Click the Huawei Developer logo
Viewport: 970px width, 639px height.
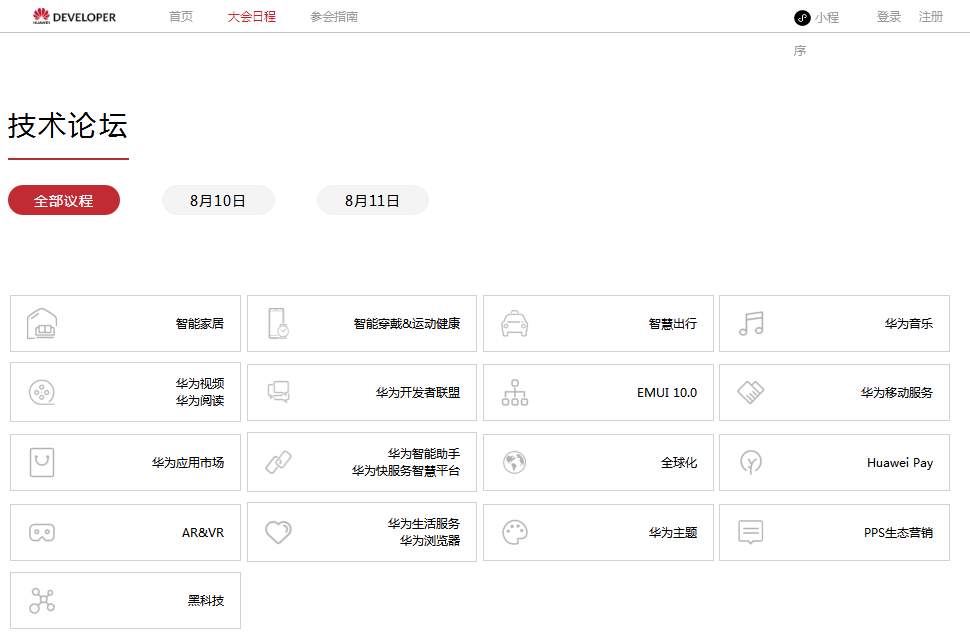tap(74, 16)
